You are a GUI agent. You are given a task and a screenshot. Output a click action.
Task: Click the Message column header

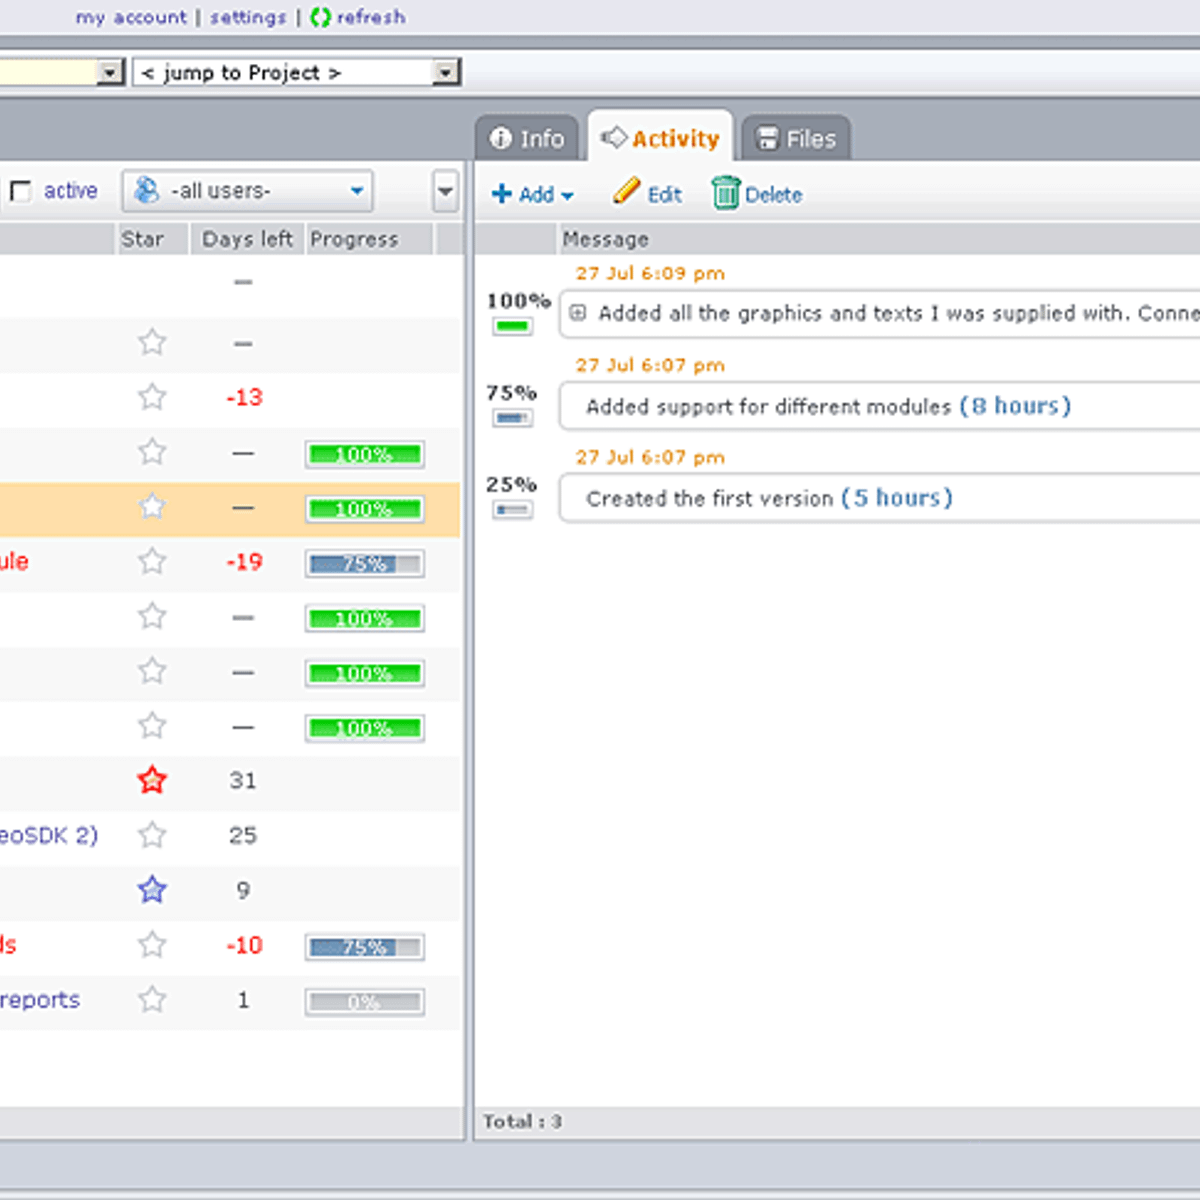(x=605, y=239)
